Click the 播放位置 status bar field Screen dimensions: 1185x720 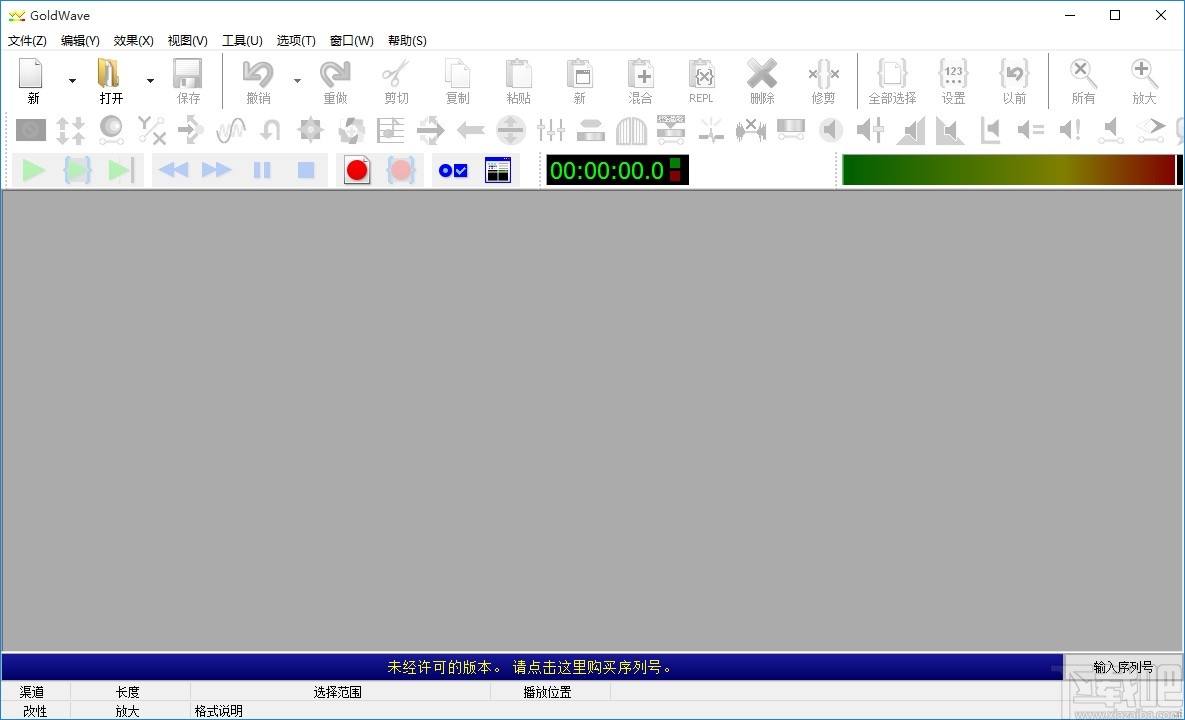tap(550, 691)
